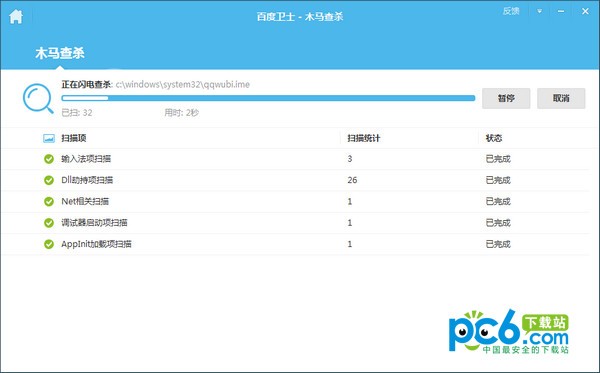Screen dimensions: 600x373
Task: Select the AppInit加载项扫描 row
Action: pyautogui.click(x=295, y=244)
